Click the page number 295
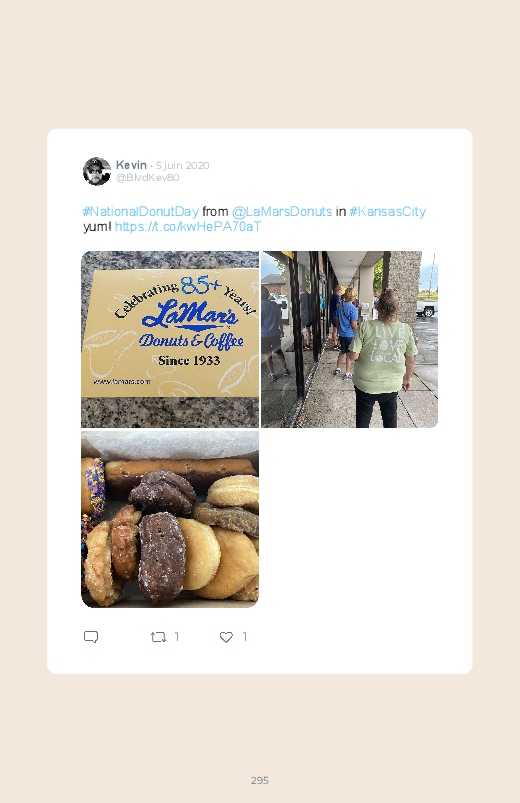Viewport: 520px width, 803px height. click(260, 780)
